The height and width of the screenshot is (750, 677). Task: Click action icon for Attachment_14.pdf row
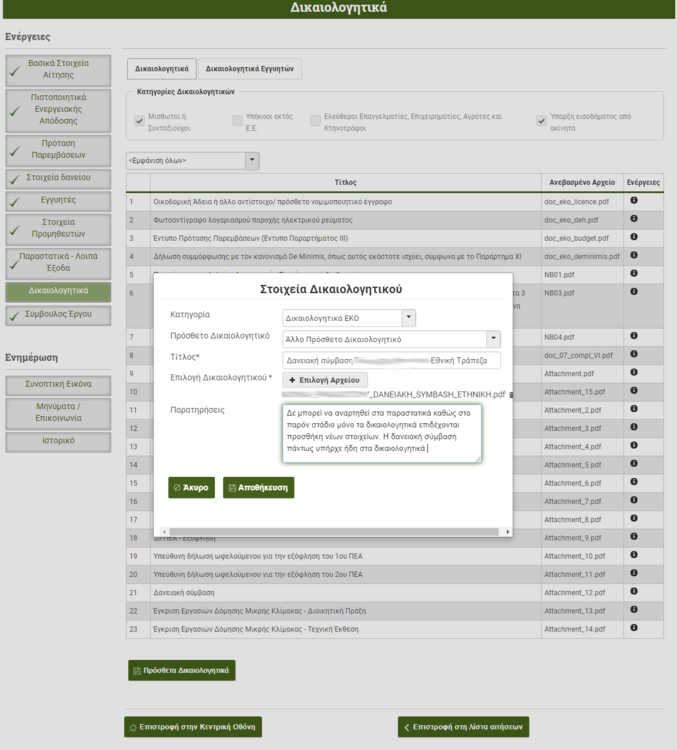(x=634, y=628)
